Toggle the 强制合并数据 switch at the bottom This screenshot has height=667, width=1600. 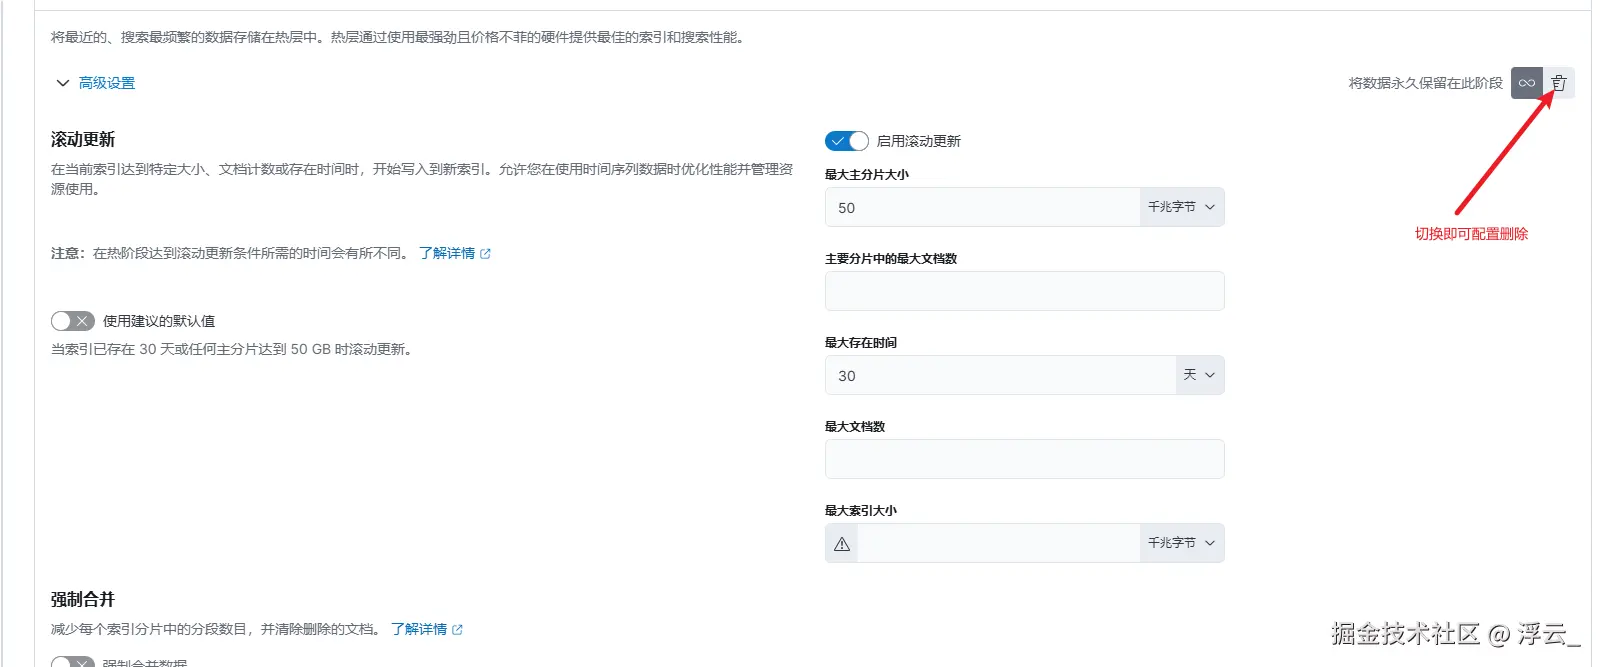(73, 662)
